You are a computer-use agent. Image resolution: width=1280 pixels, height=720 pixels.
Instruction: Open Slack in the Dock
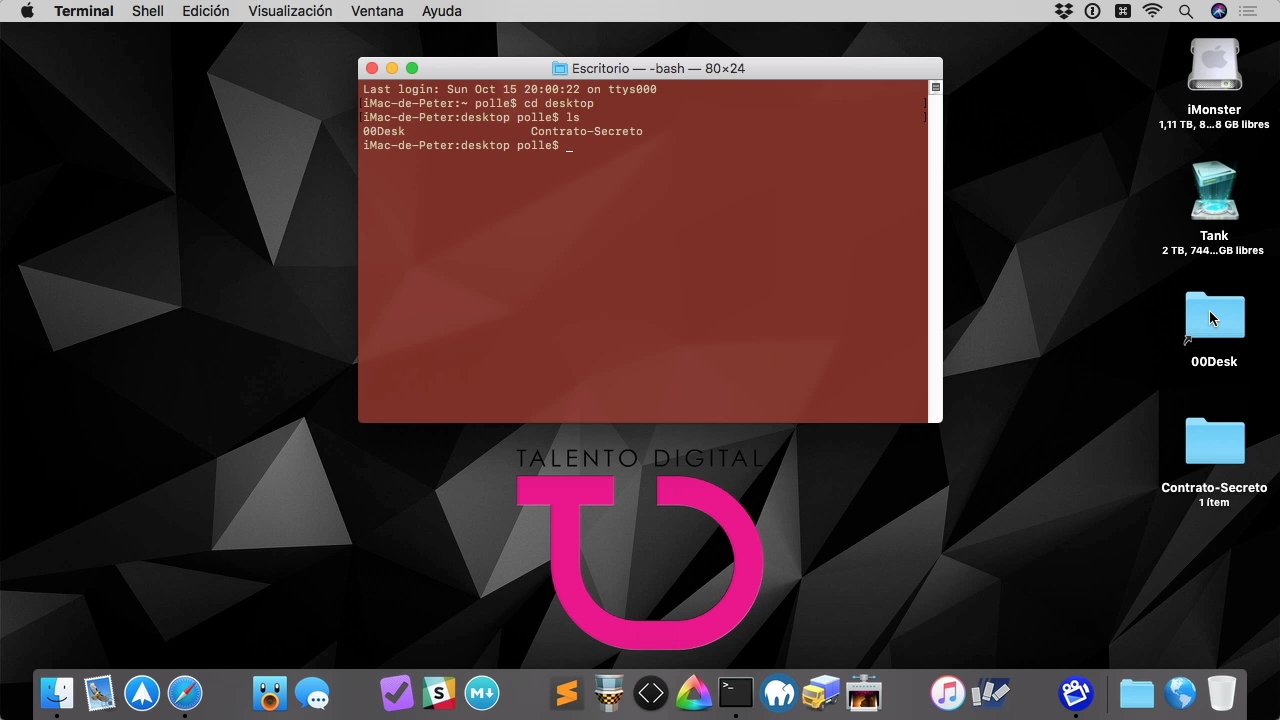pyautogui.click(x=439, y=693)
